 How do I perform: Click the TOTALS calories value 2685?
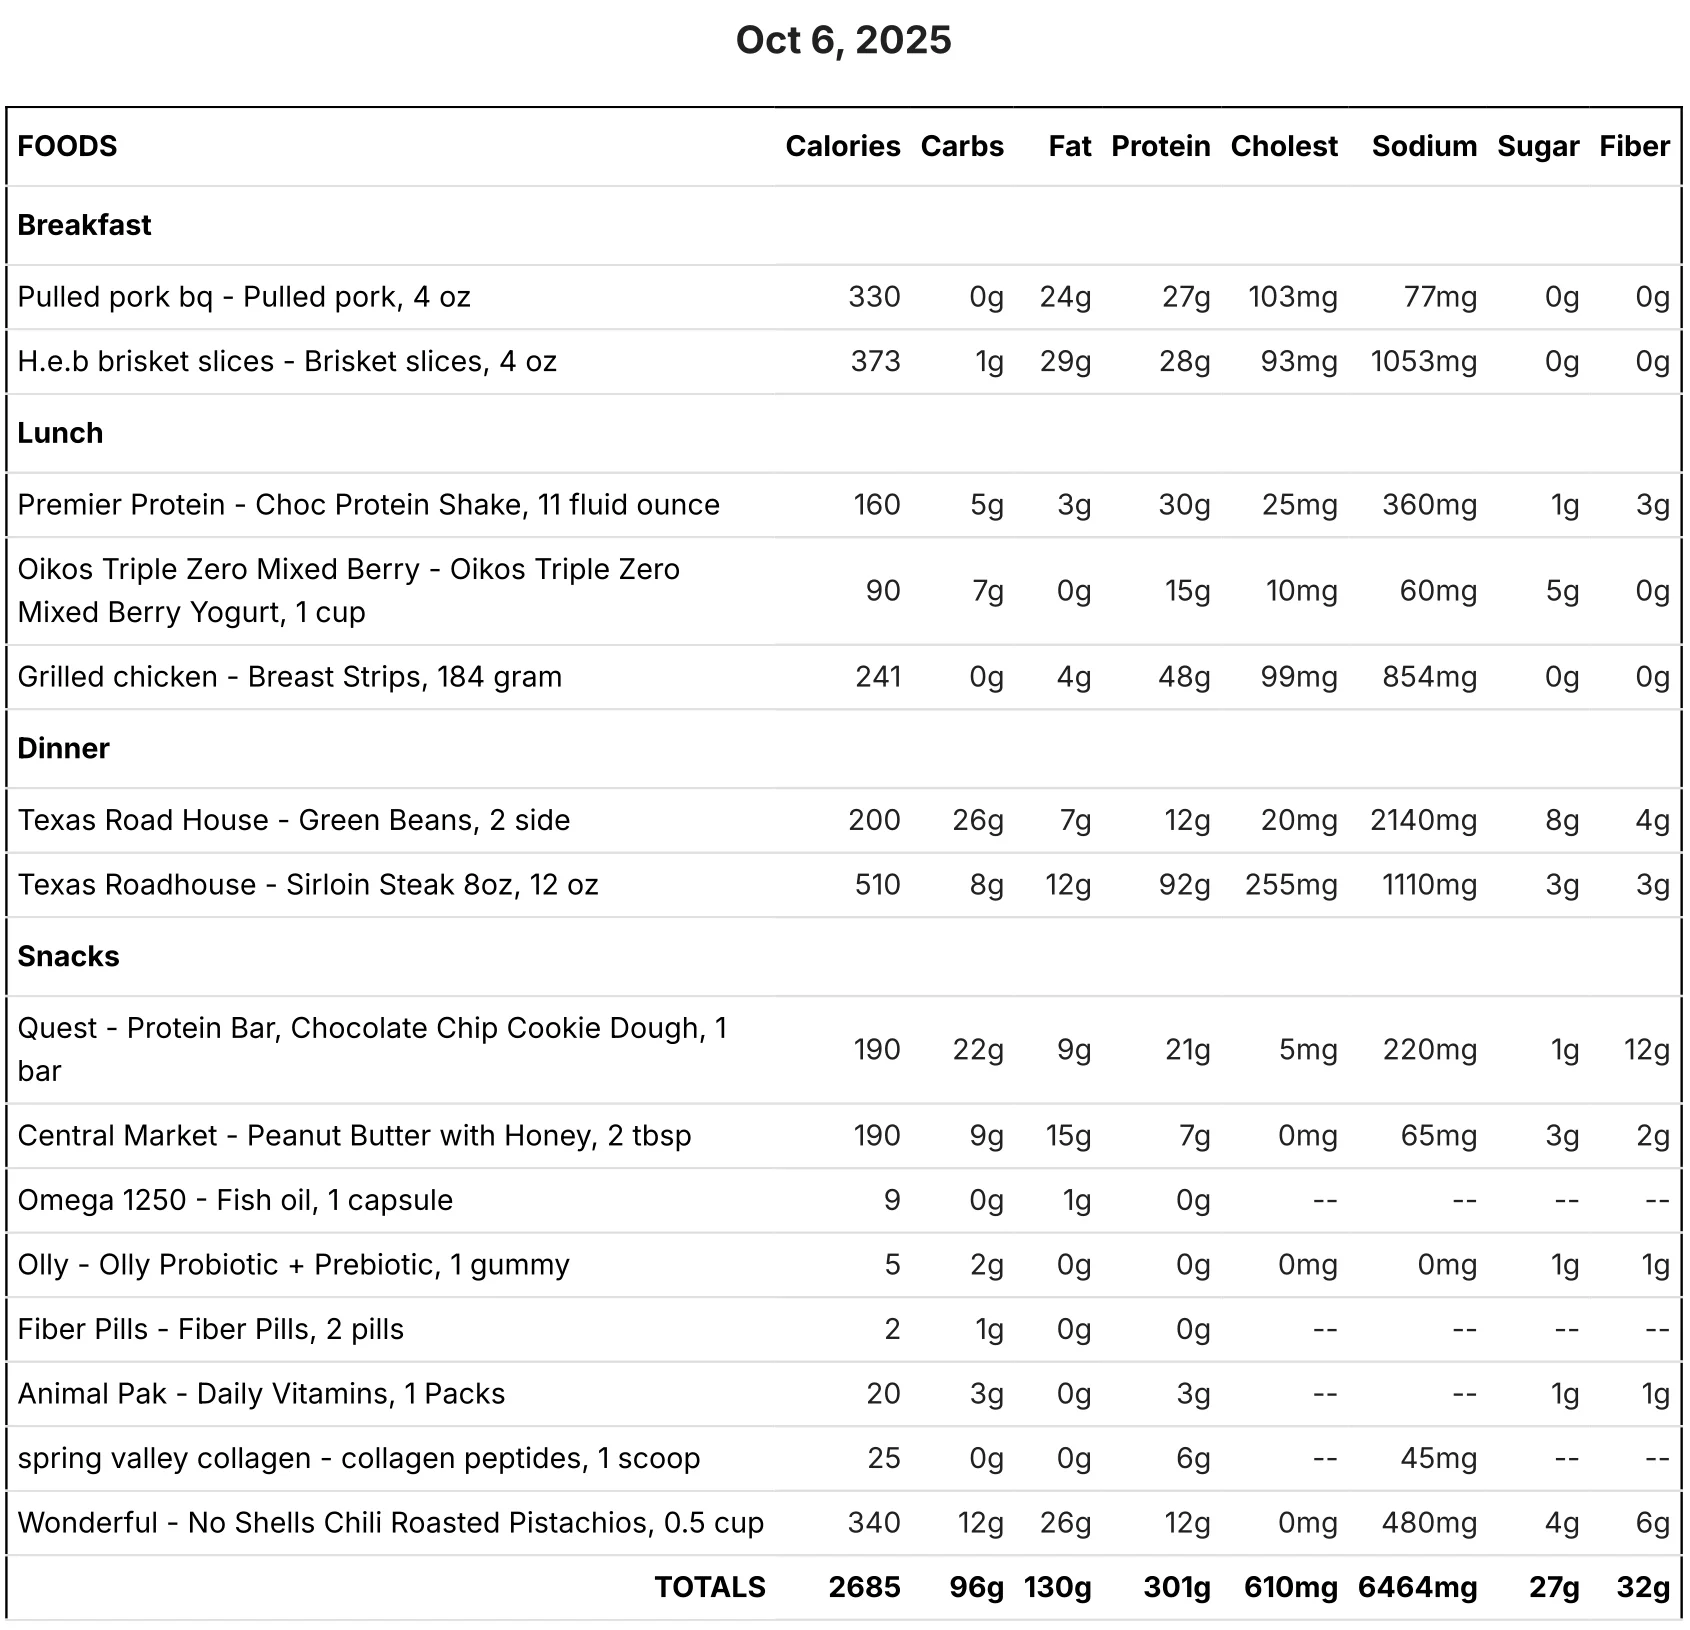(864, 1587)
